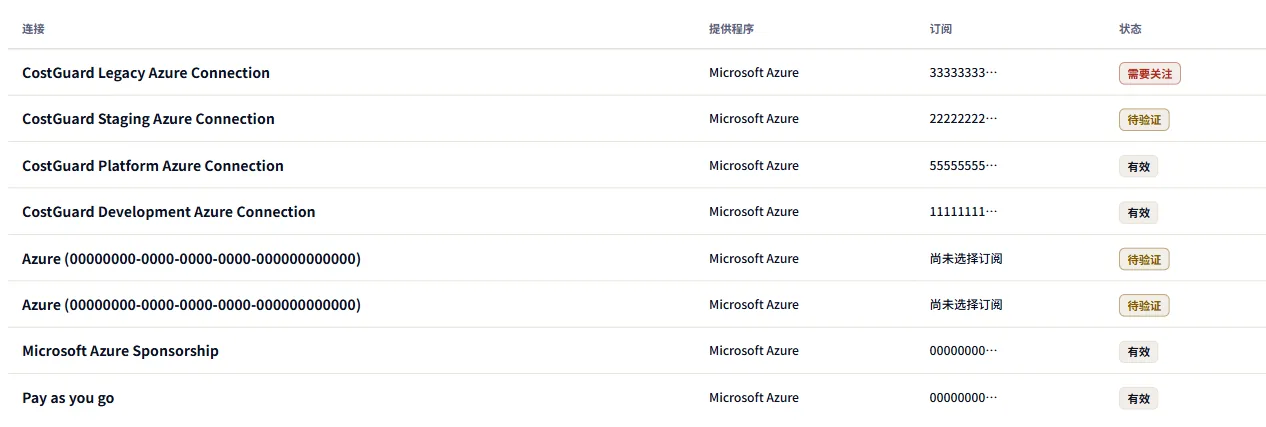Screen dimensions: 1266x427
Task: Select subscription 11111111 in the Development row
Action: [963, 212]
